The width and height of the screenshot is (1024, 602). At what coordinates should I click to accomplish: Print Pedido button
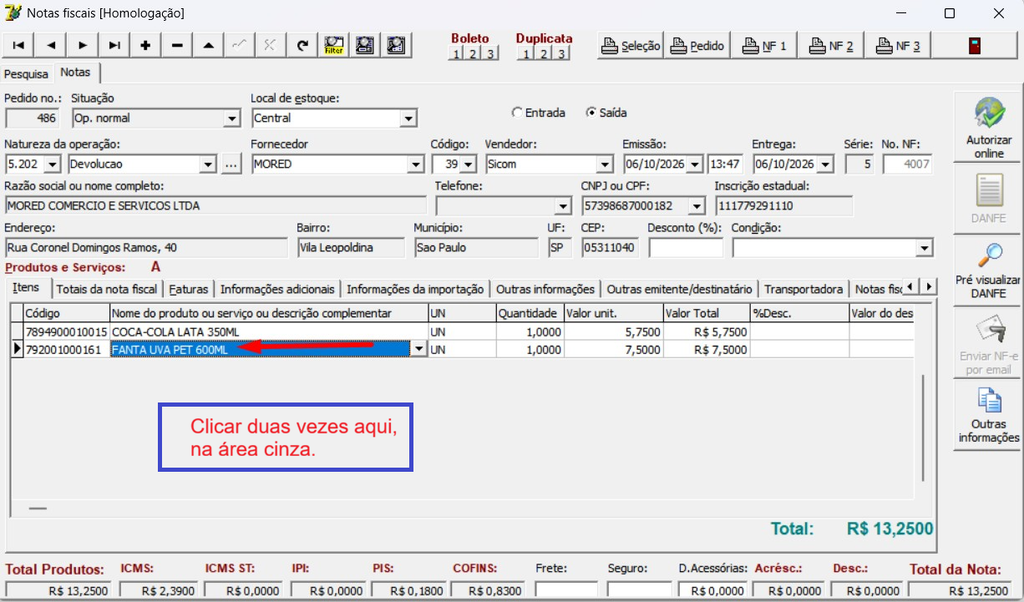coord(697,46)
